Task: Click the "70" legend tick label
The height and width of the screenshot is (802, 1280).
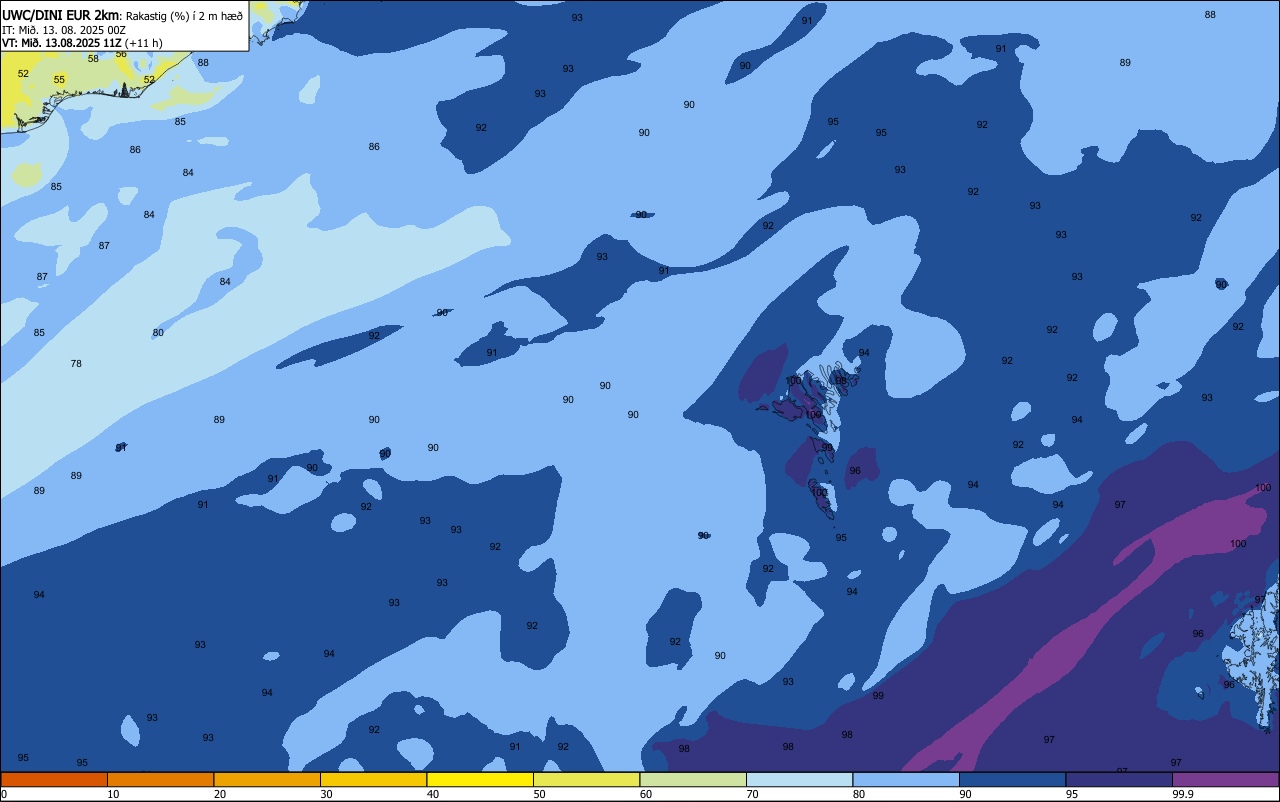Action: tap(752, 794)
